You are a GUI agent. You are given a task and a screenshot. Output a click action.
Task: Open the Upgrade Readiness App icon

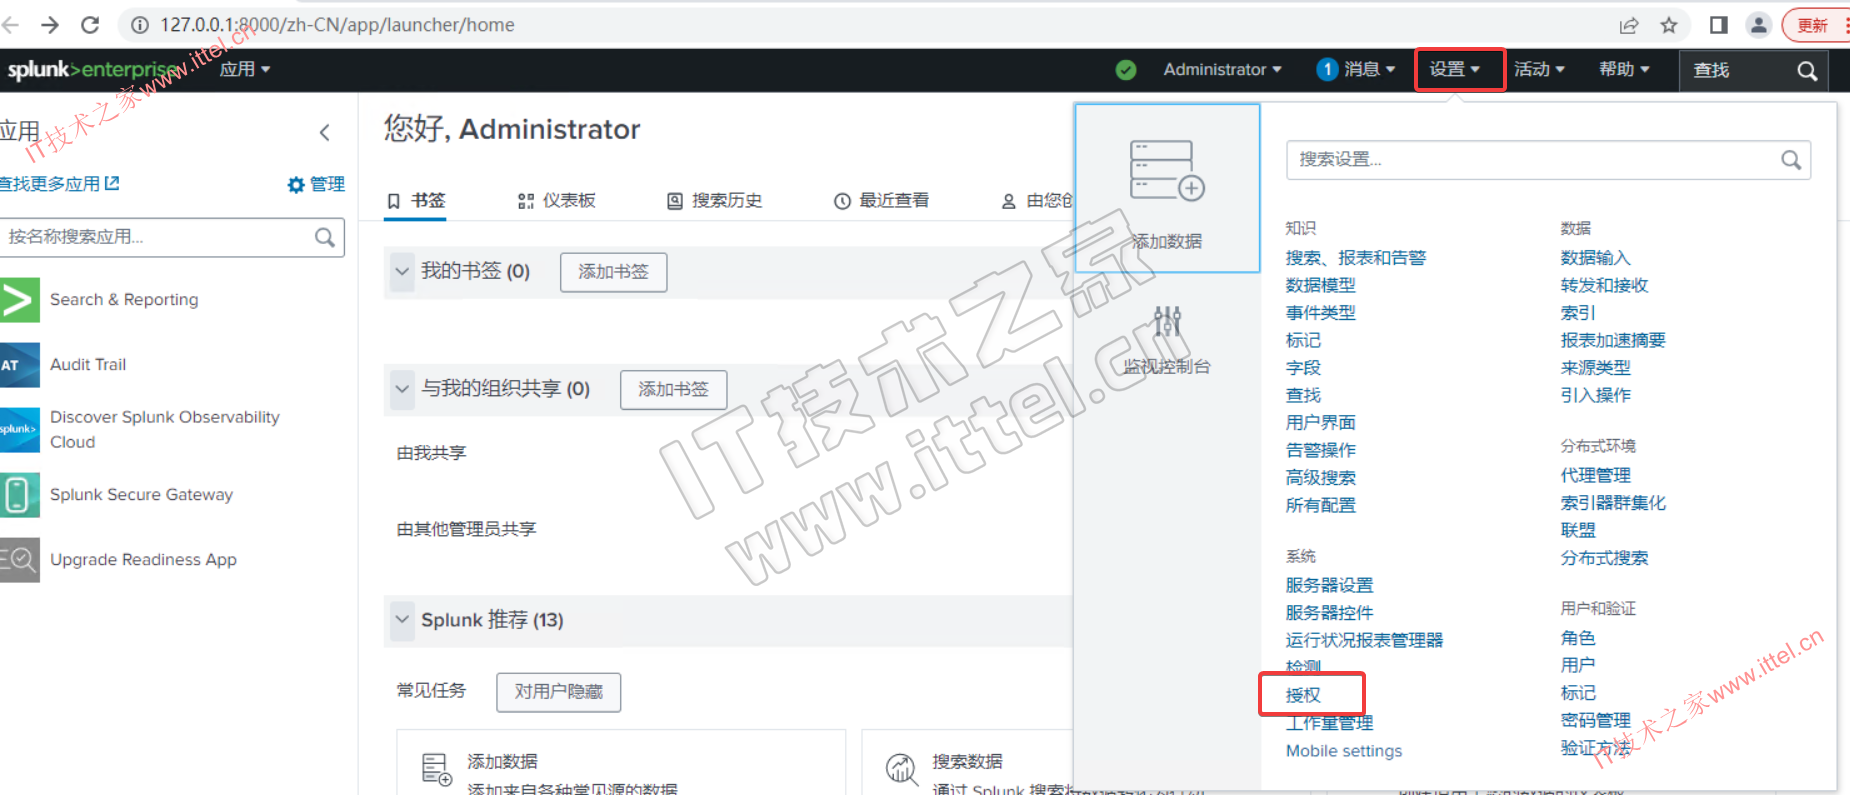click(x=20, y=560)
